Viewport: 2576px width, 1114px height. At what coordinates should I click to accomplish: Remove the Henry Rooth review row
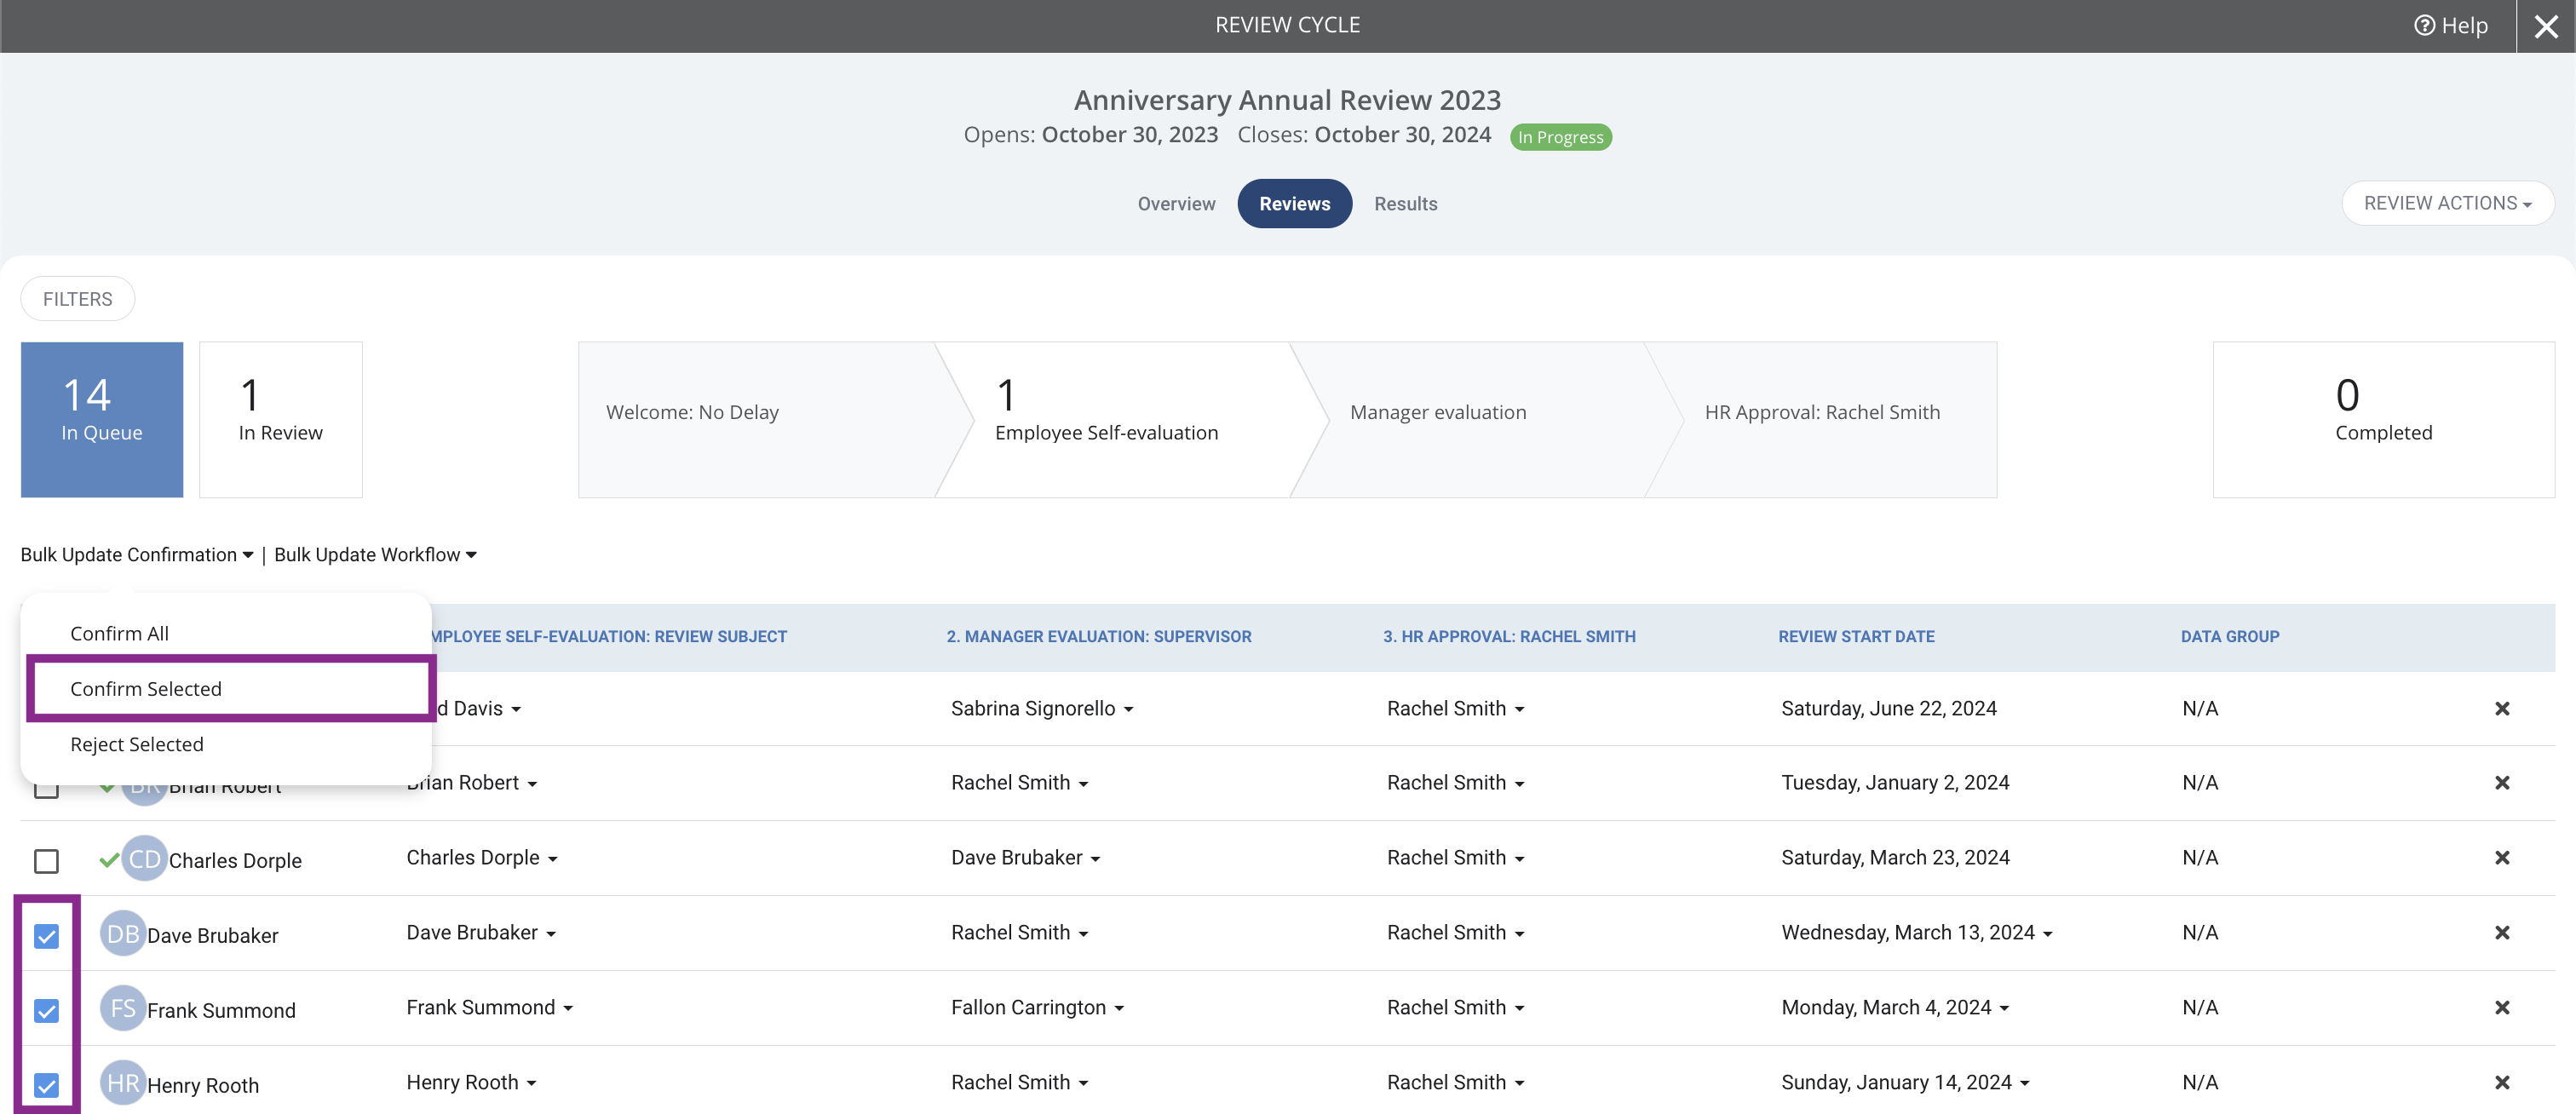(2502, 1083)
